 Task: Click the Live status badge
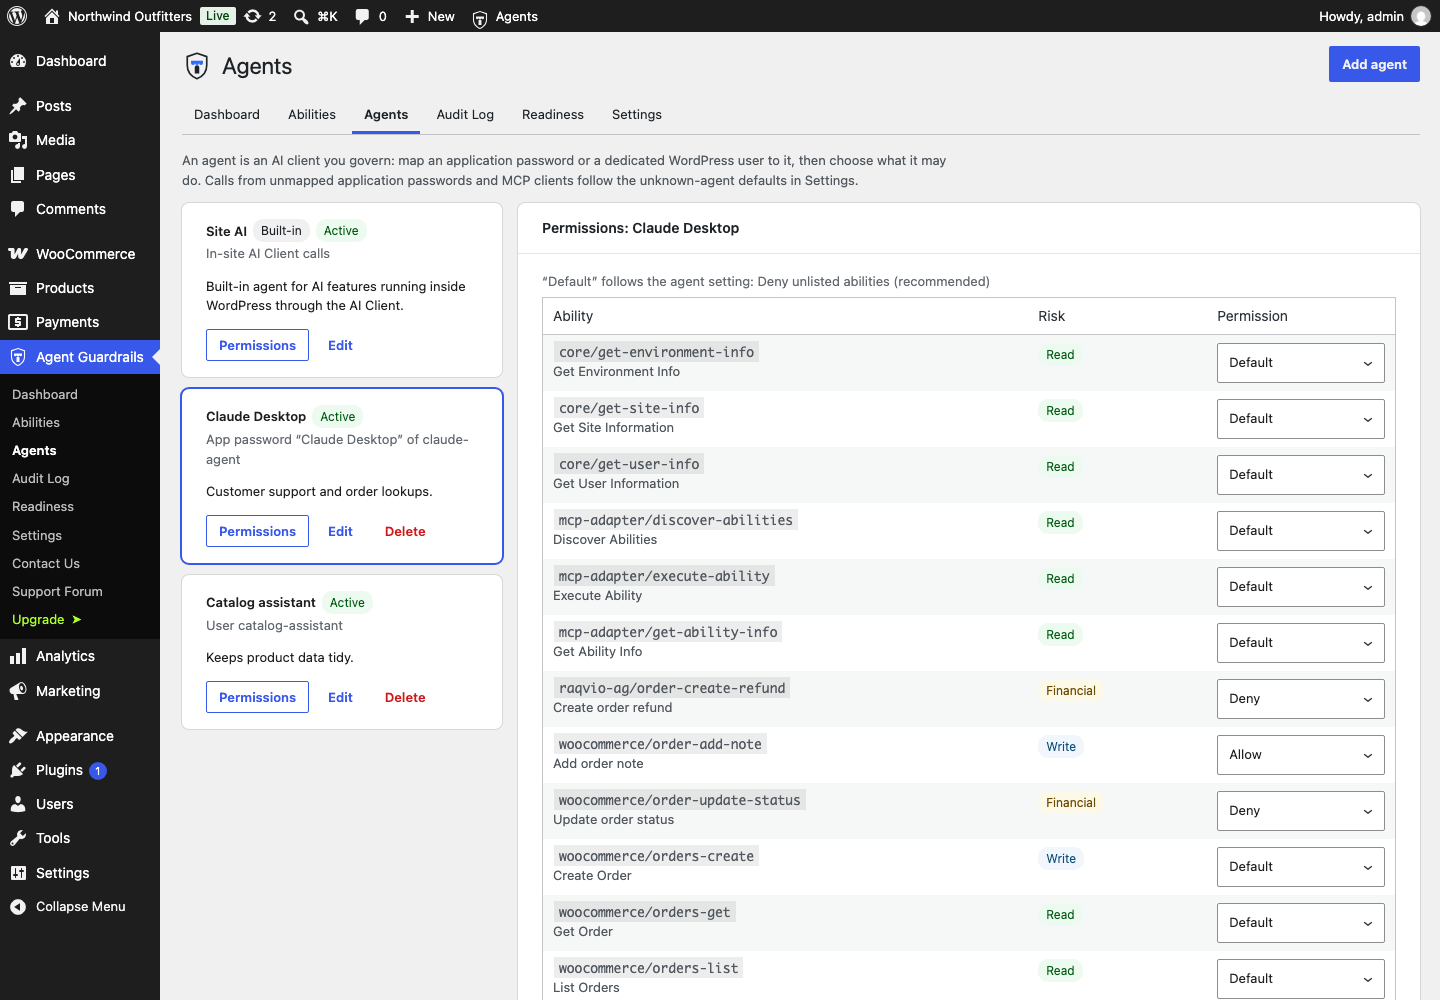point(218,16)
